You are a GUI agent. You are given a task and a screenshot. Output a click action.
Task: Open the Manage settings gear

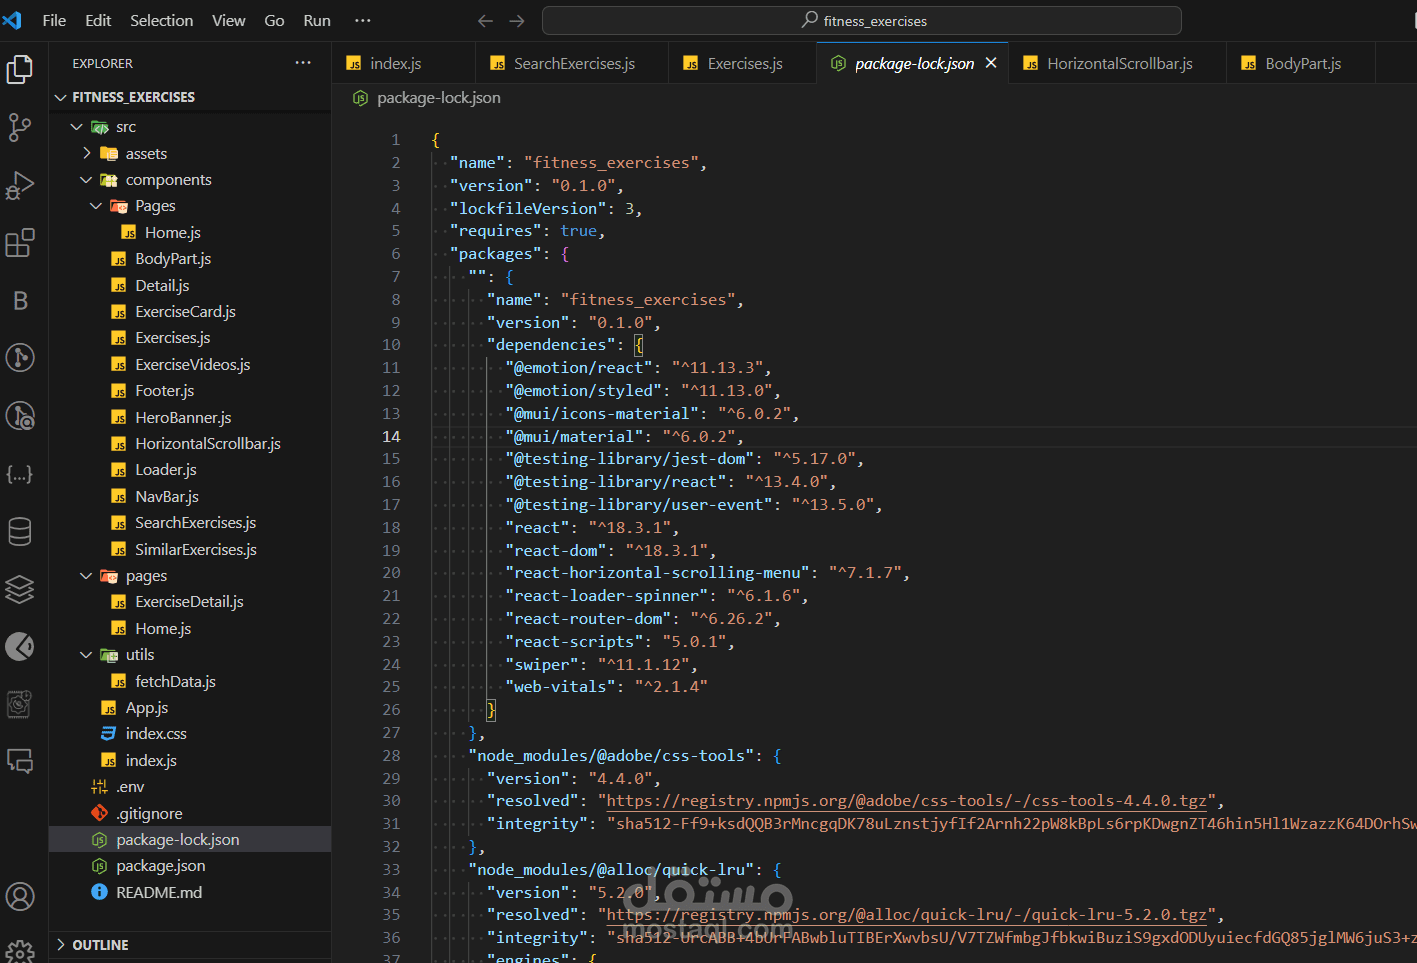click(x=20, y=950)
